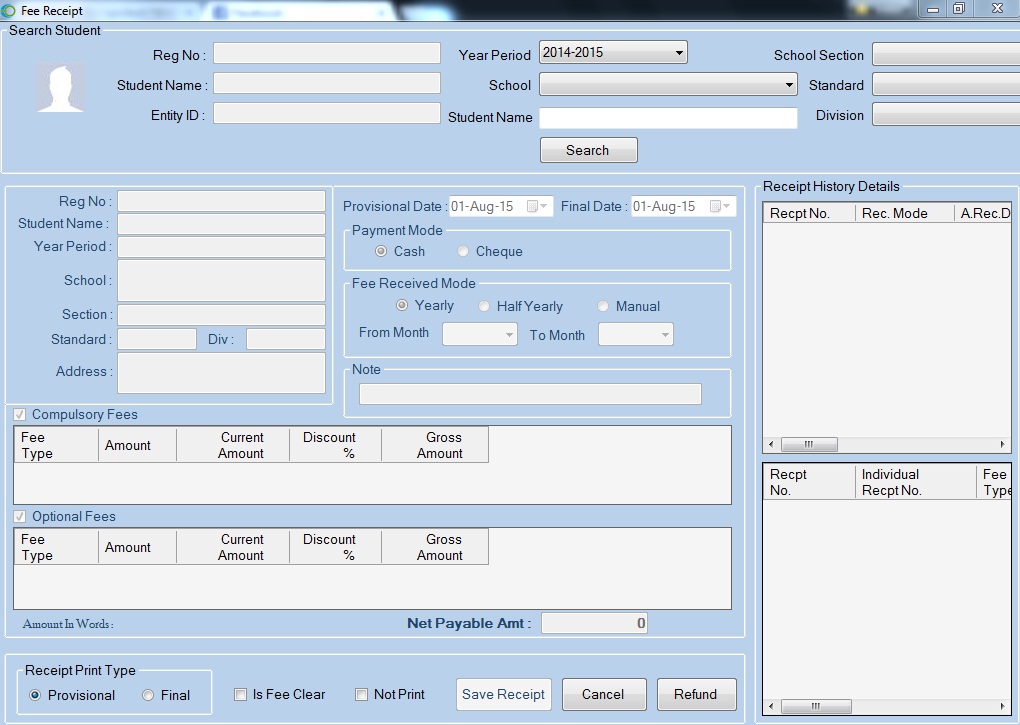Enable the Is Fee Clear checkbox
This screenshot has width=1020, height=725.
coord(240,694)
